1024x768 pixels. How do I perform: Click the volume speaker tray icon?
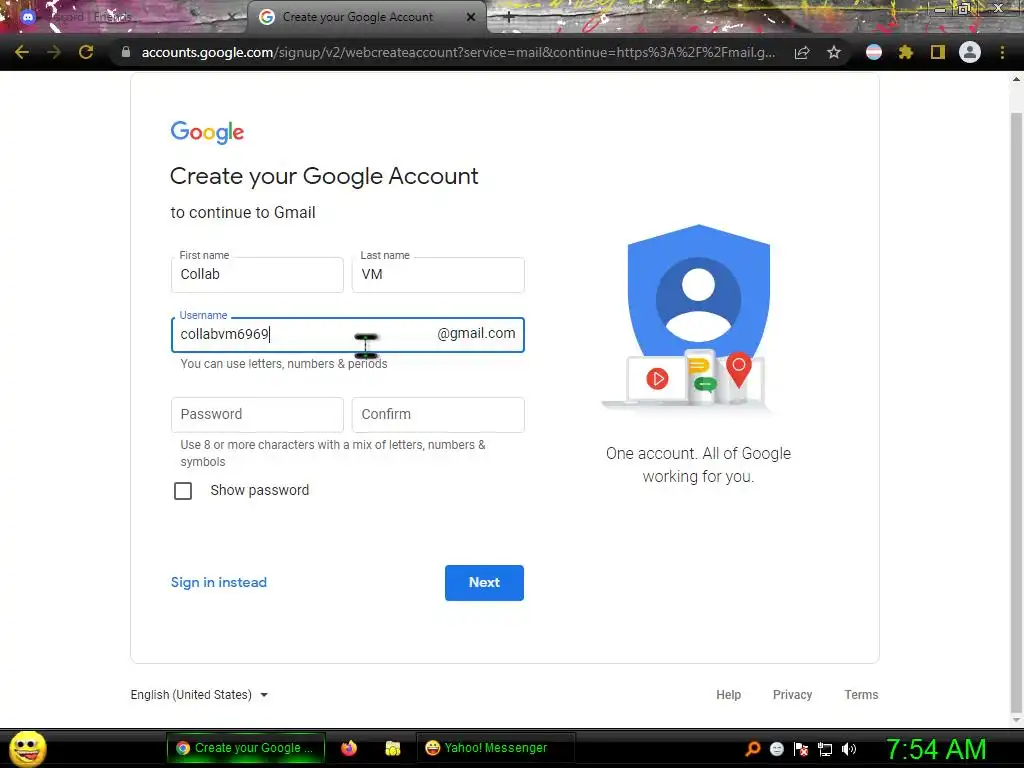pyautogui.click(x=849, y=749)
